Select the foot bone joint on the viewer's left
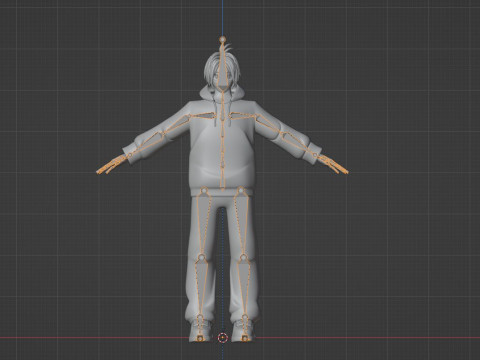The height and width of the screenshot is (360, 480). click(x=200, y=338)
